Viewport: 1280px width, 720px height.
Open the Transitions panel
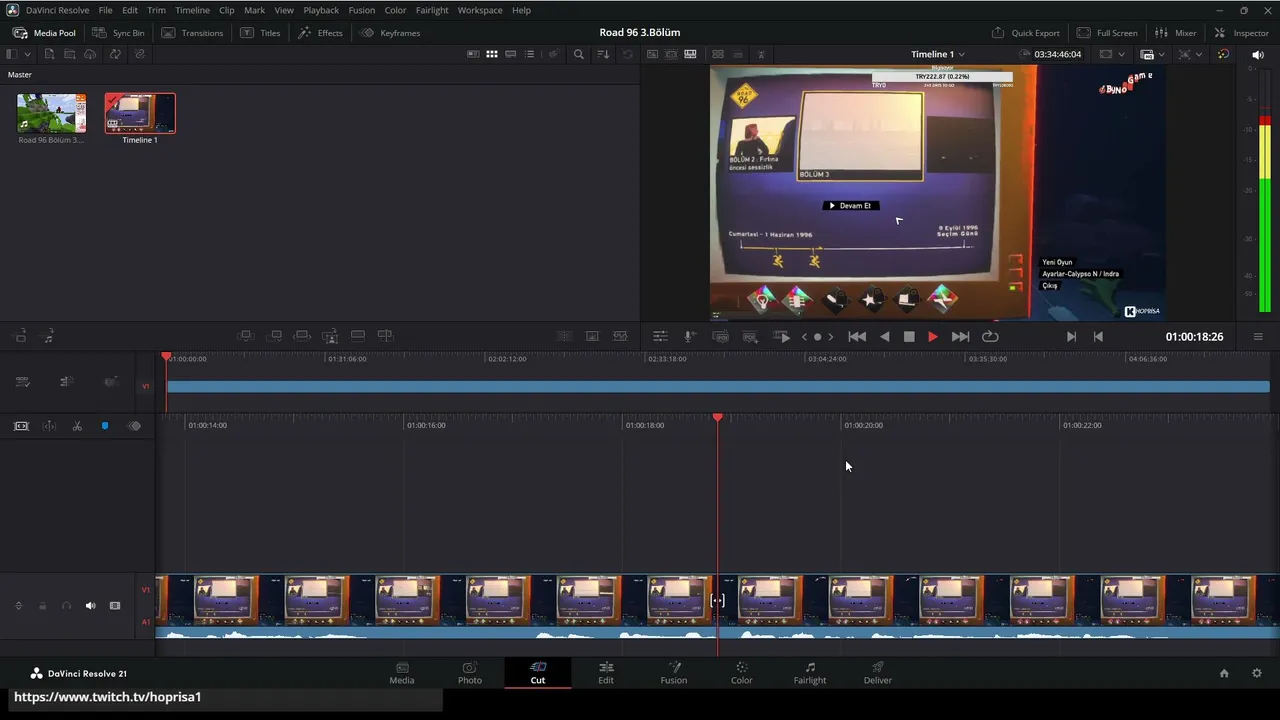click(x=192, y=33)
